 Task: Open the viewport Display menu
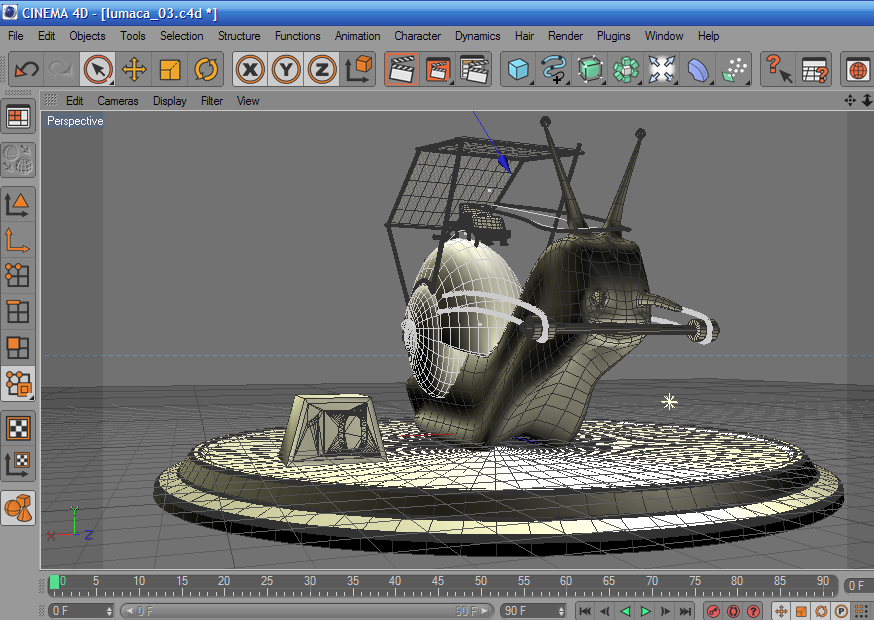tap(170, 101)
